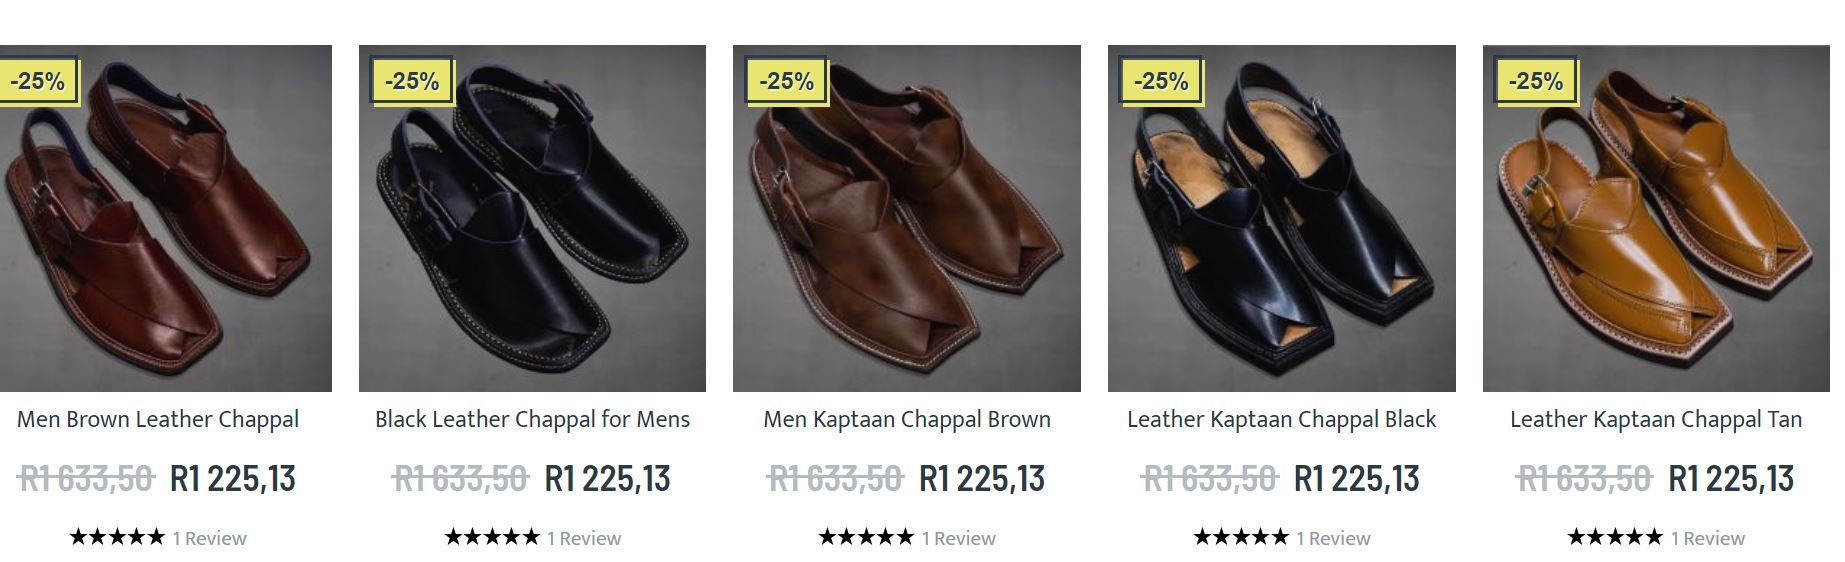Click star rating under Black Leather Chappal

coord(492,538)
